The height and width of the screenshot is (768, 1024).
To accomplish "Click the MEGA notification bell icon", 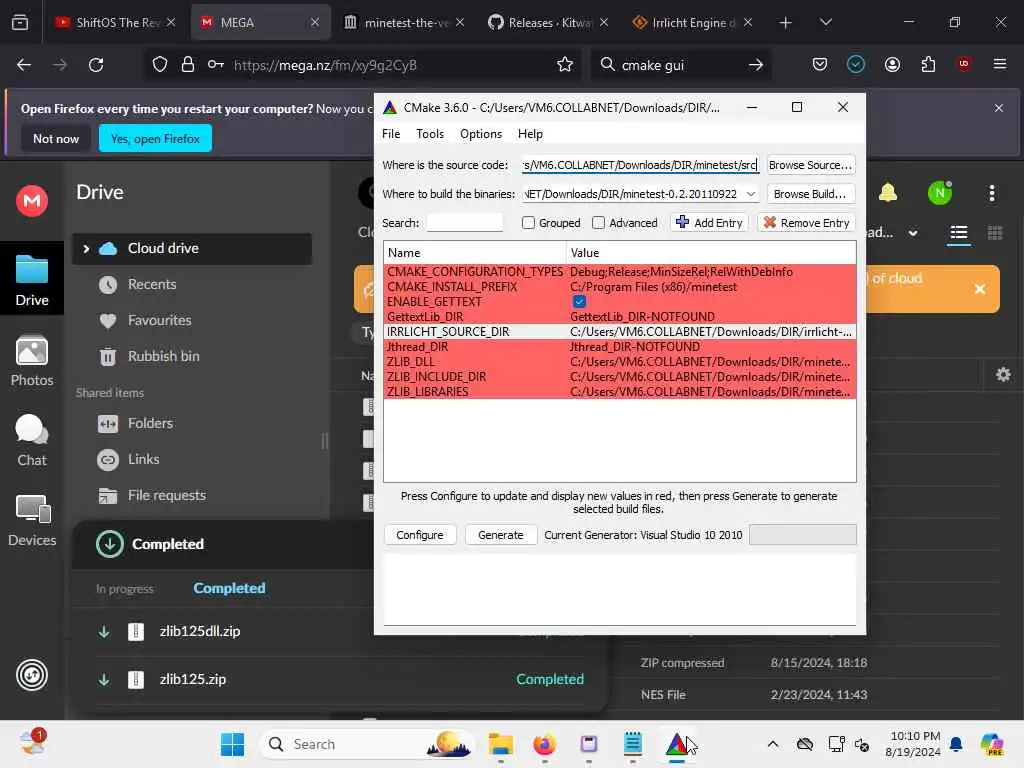I will click(888, 193).
